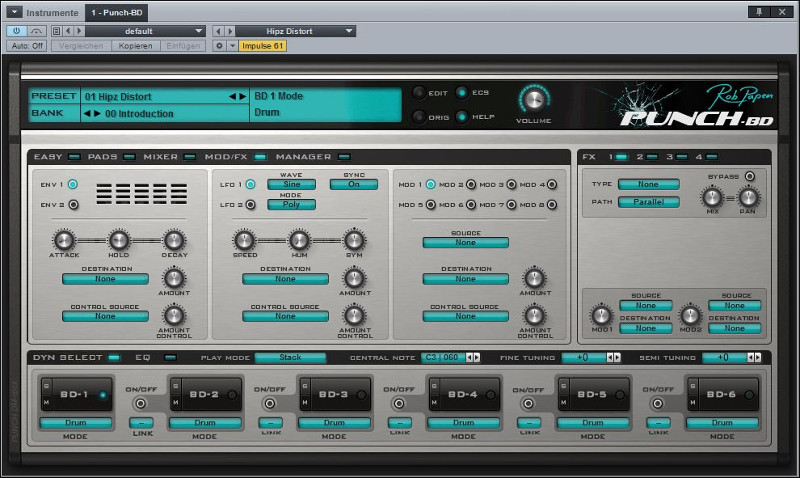Select MOD 8 slot
800x478 pixels.
[x=552, y=205]
